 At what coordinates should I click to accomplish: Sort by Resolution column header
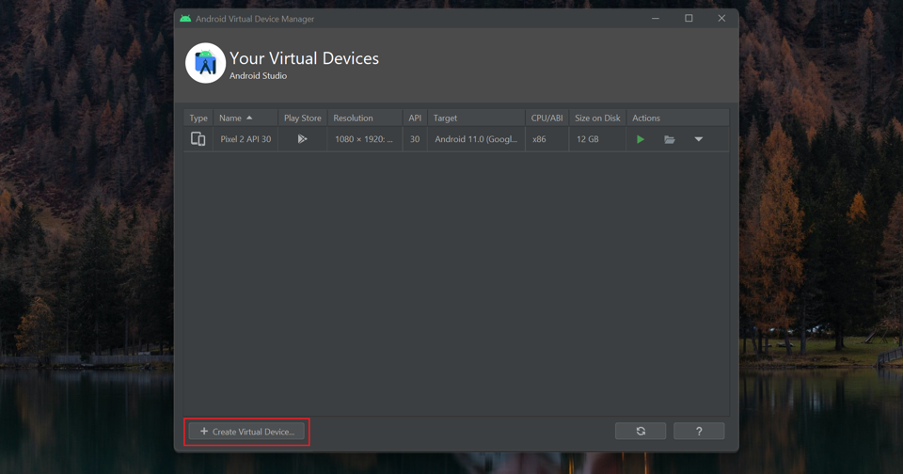click(x=365, y=118)
